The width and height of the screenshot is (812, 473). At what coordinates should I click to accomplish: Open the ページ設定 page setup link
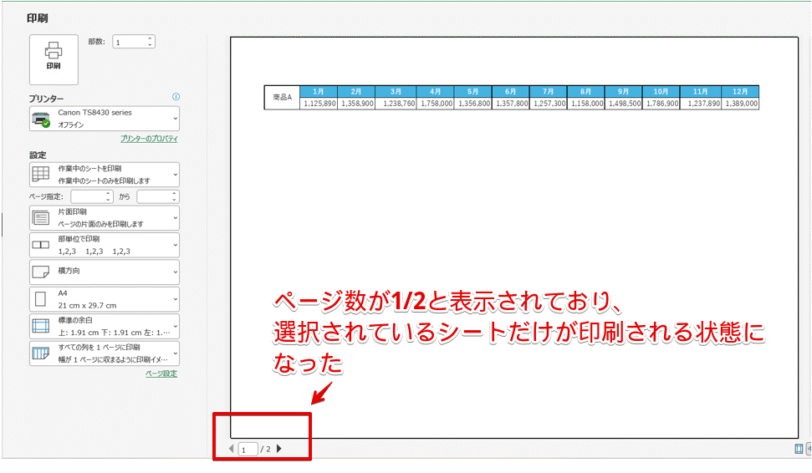coord(161,374)
